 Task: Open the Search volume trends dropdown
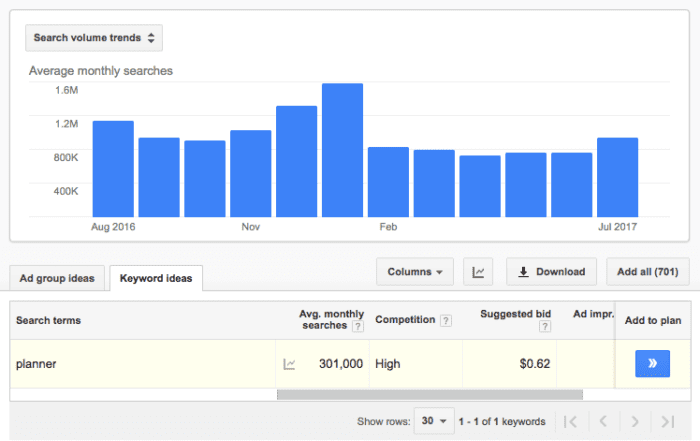94,38
